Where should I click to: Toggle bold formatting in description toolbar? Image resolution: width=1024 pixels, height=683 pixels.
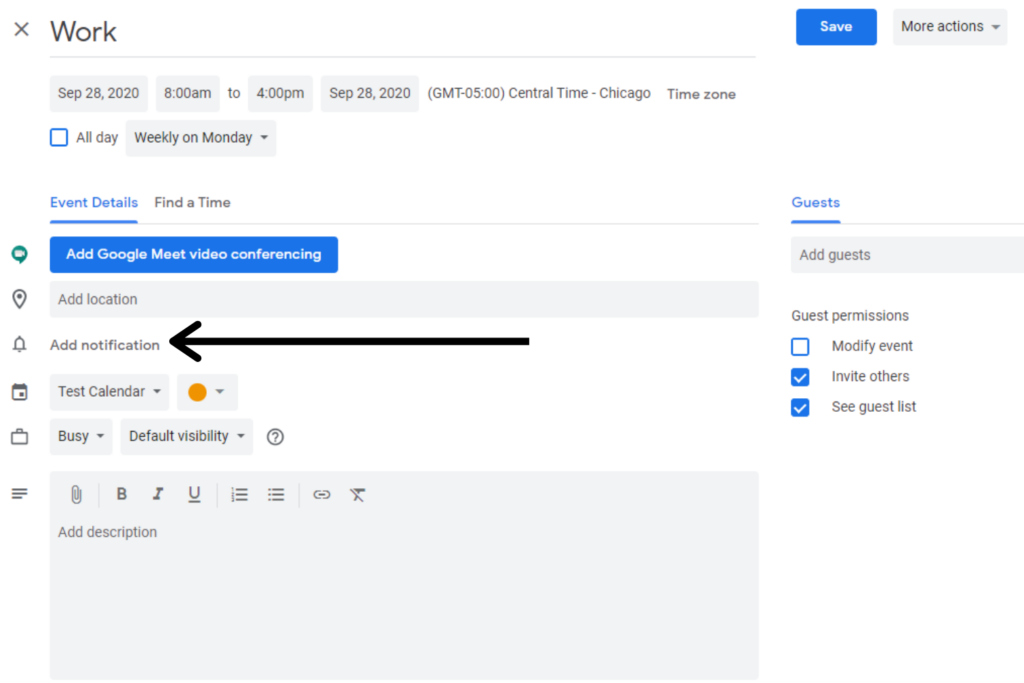click(x=121, y=494)
